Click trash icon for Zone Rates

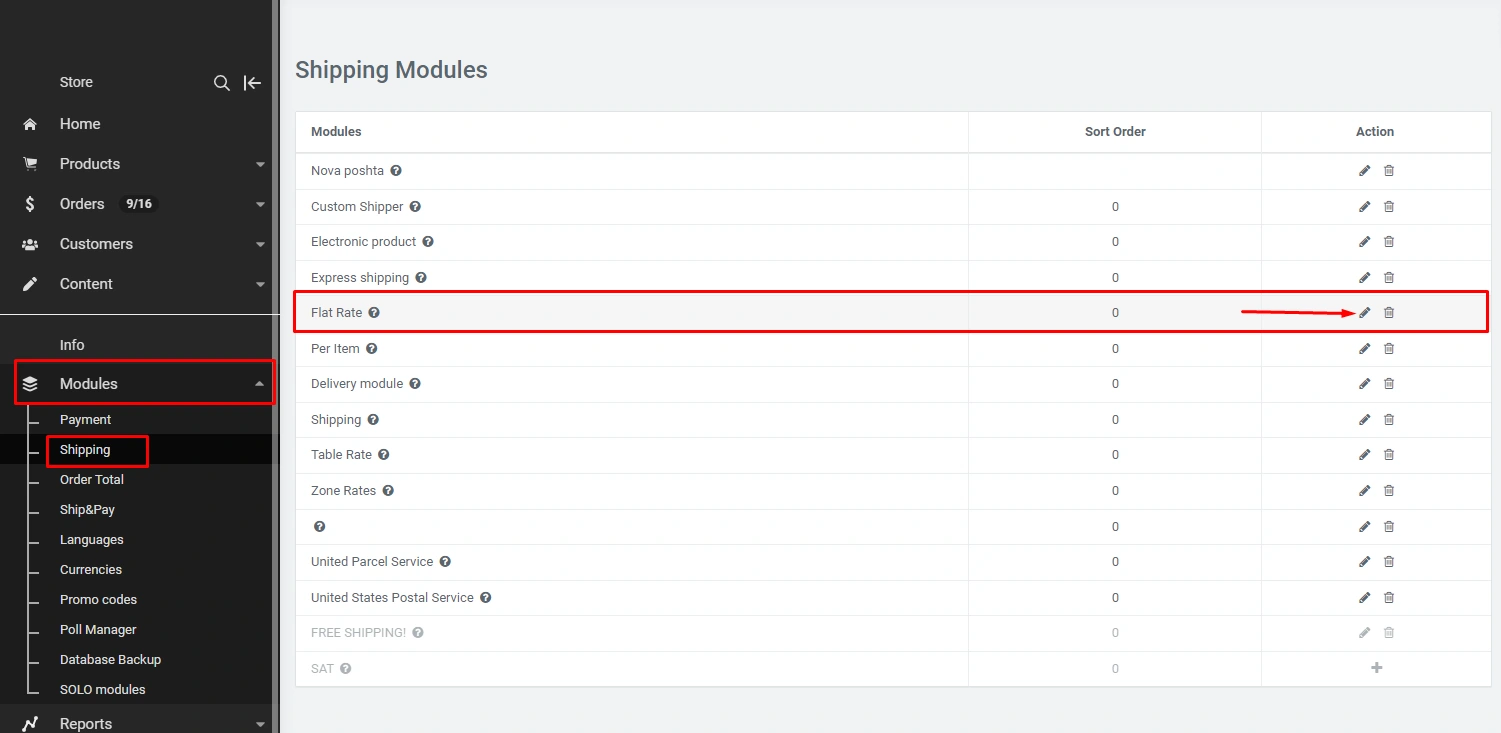(1389, 491)
